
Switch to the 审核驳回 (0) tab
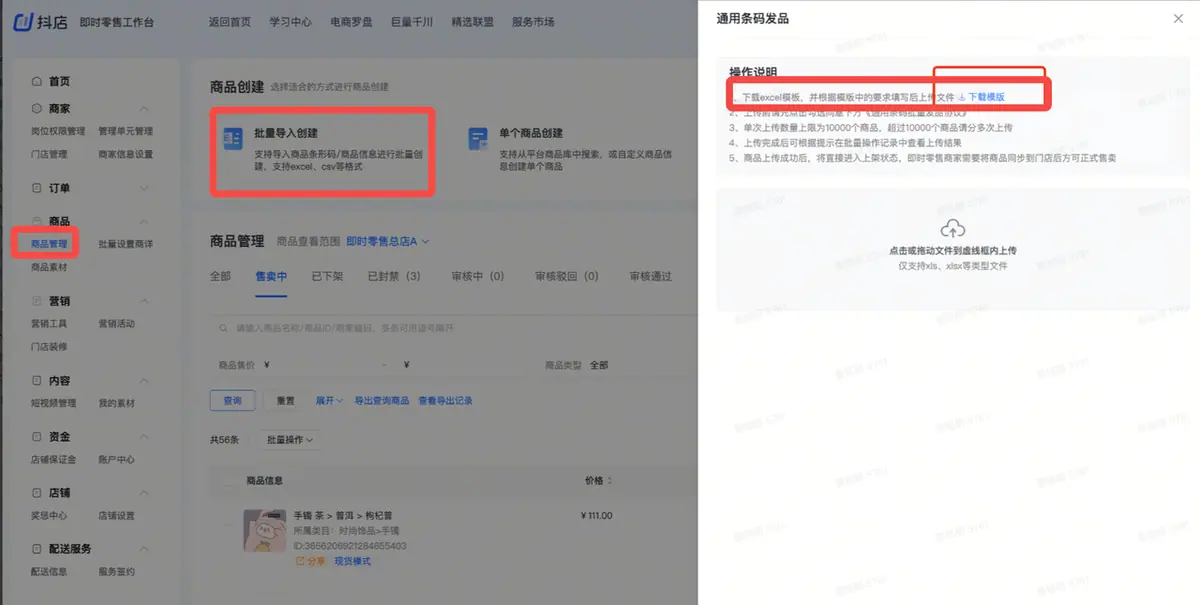tap(566, 276)
